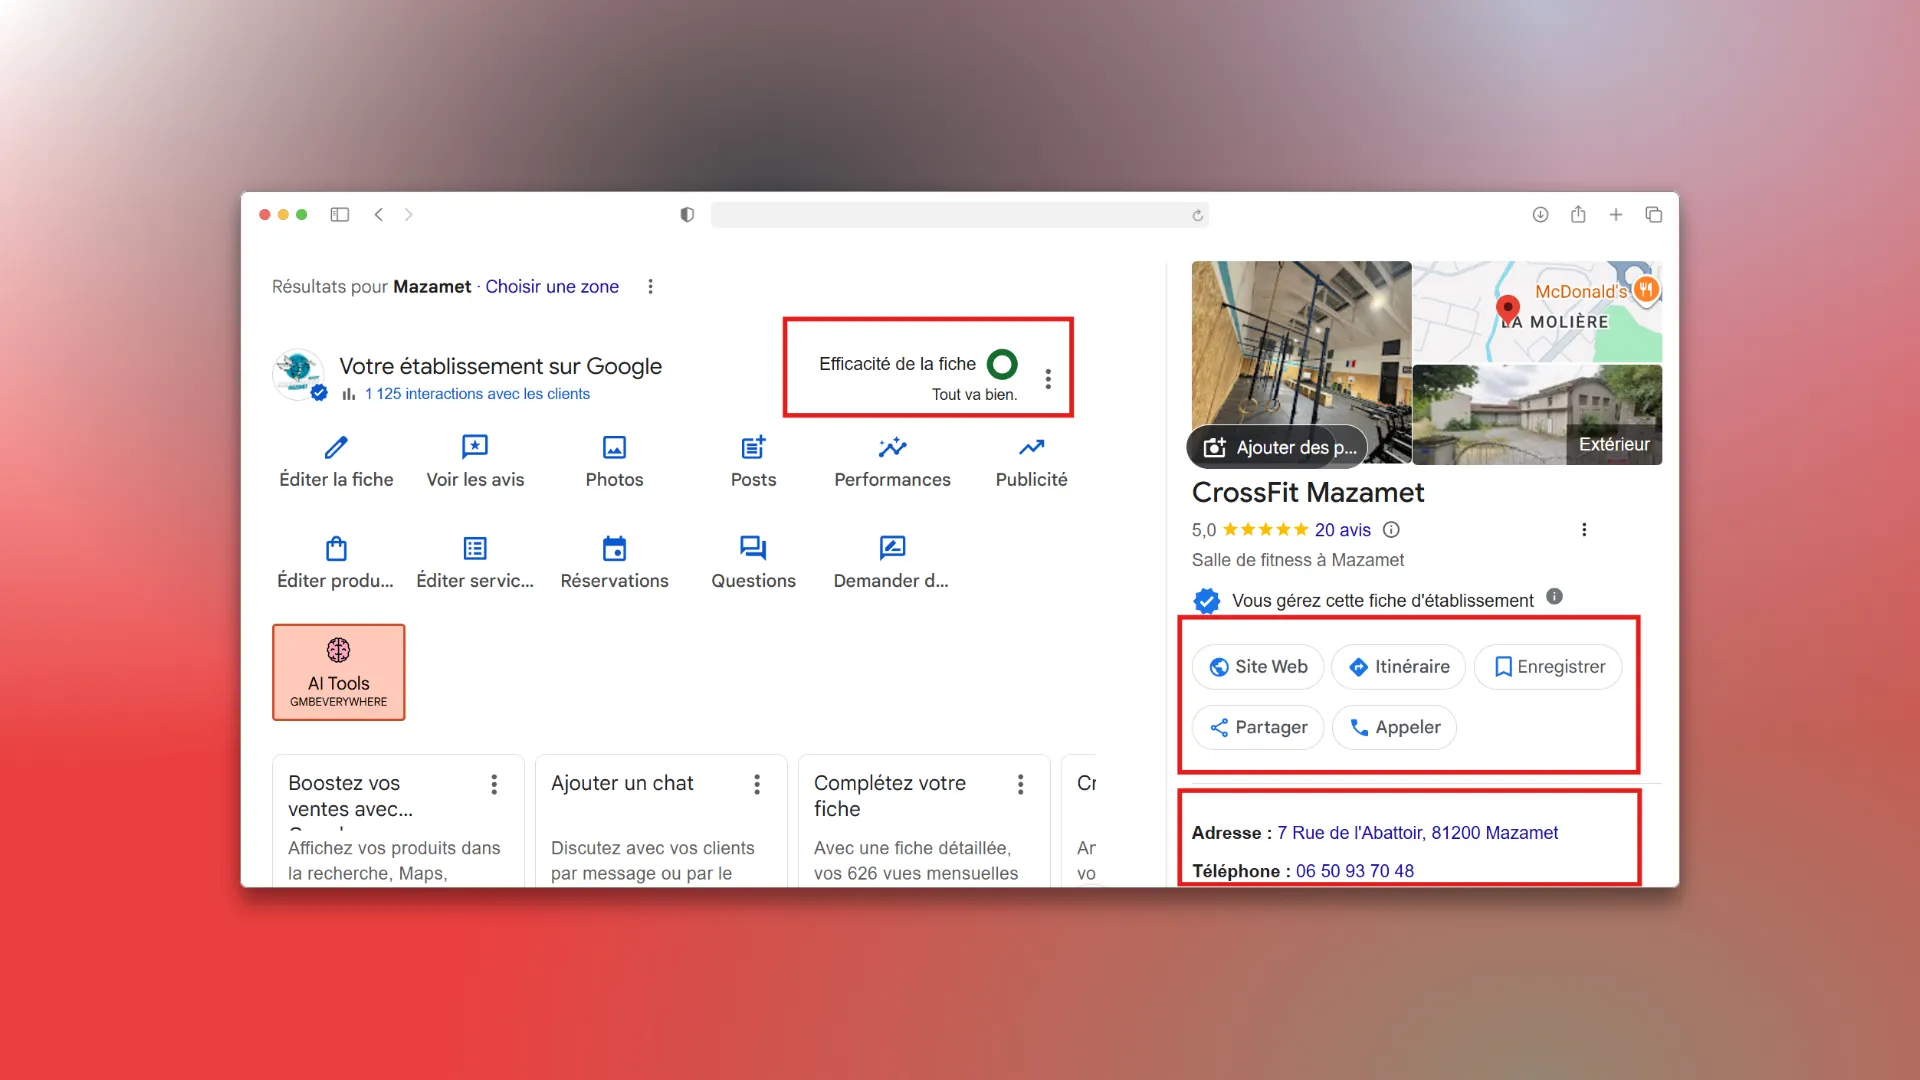1920x1080 pixels.
Task: Open the Boostez vos ventes card menu
Action: coord(493,784)
